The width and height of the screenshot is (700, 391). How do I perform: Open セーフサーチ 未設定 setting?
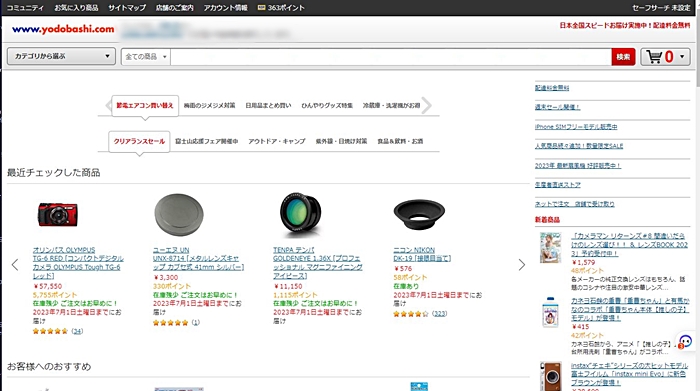[x=661, y=8]
